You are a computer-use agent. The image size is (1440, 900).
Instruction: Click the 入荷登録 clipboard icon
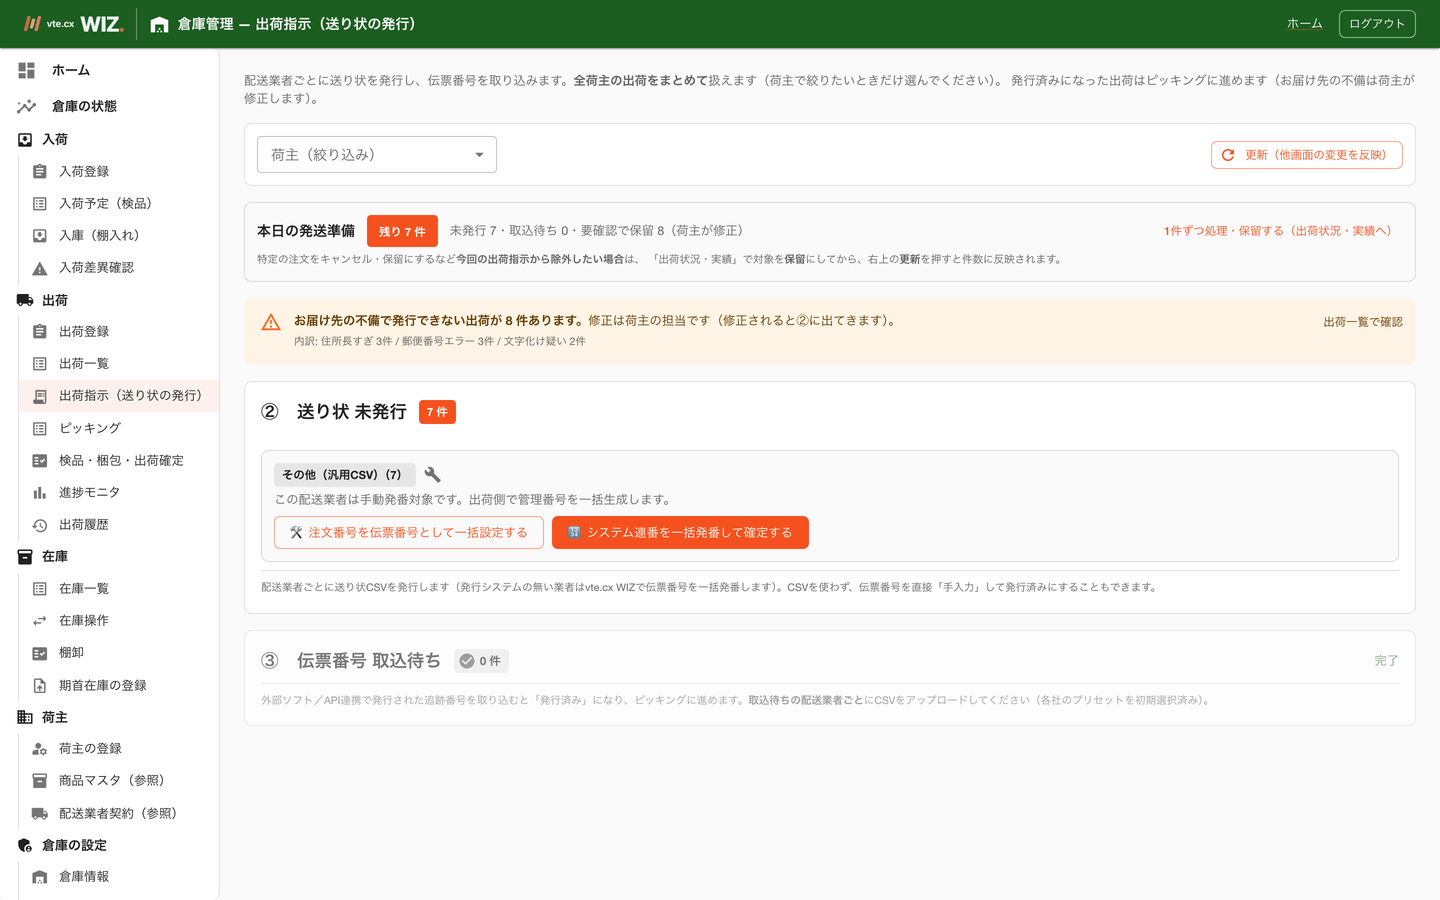(40, 171)
